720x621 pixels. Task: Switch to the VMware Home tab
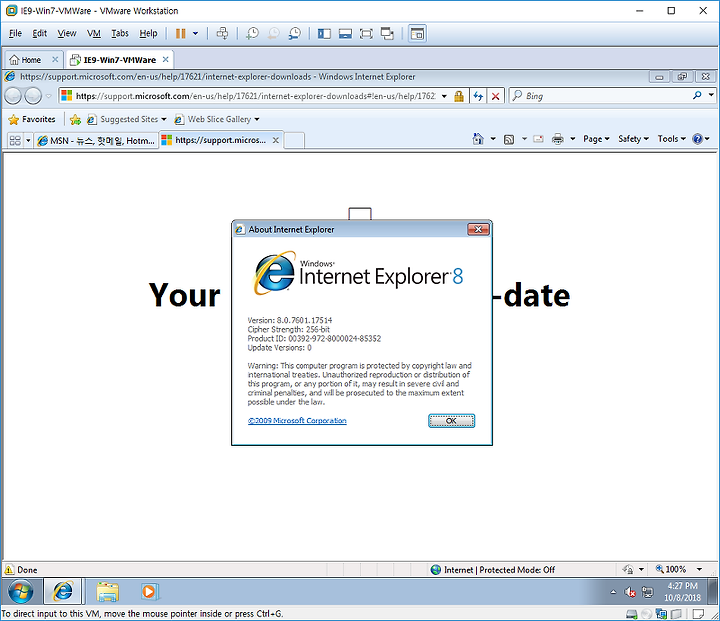[x=31, y=60]
